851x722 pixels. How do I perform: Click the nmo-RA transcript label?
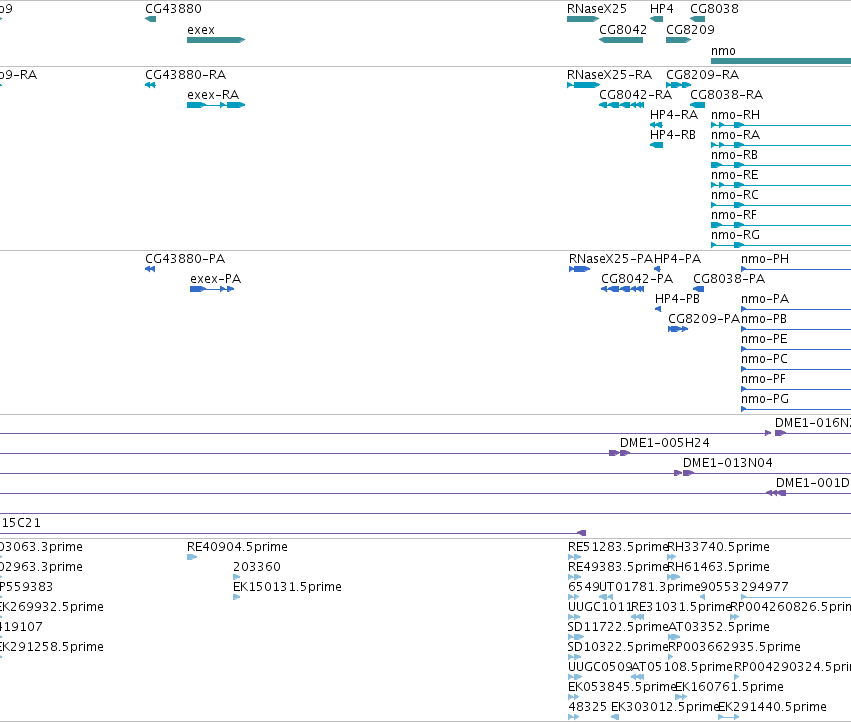coord(735,135)
